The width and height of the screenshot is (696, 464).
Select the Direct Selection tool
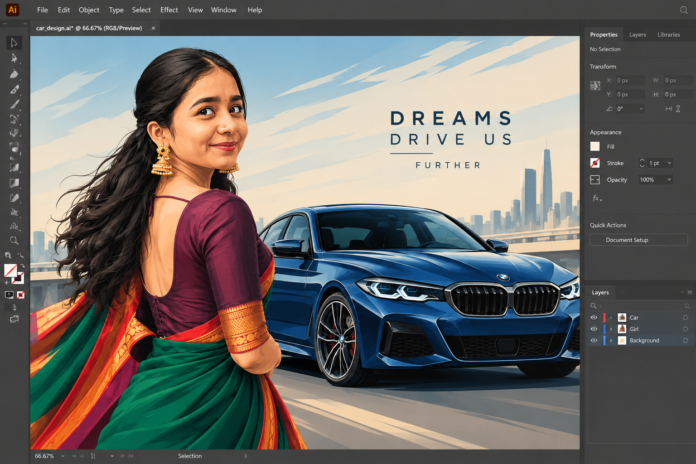(14, 58)
